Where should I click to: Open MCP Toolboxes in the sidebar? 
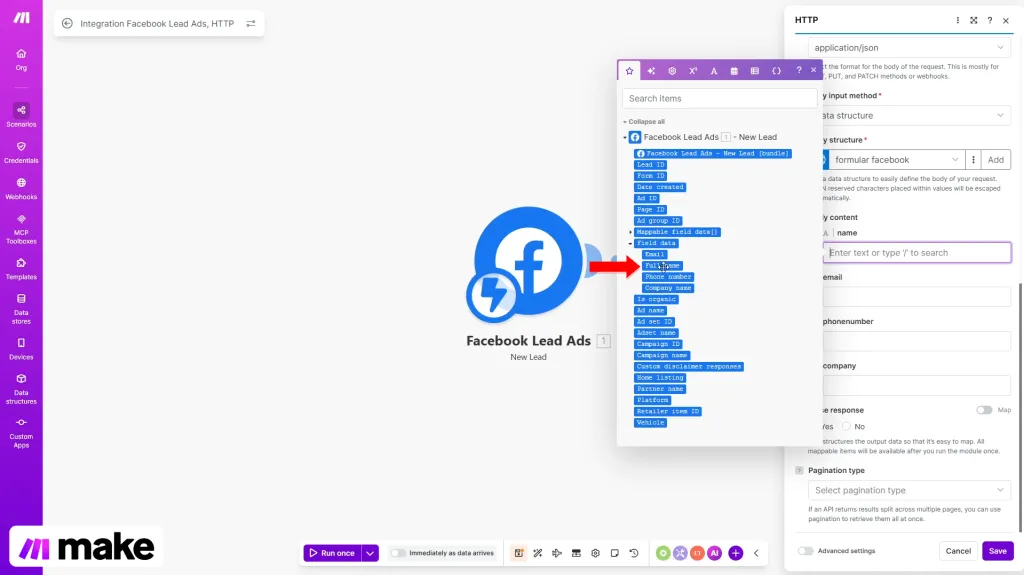point(21,229)
